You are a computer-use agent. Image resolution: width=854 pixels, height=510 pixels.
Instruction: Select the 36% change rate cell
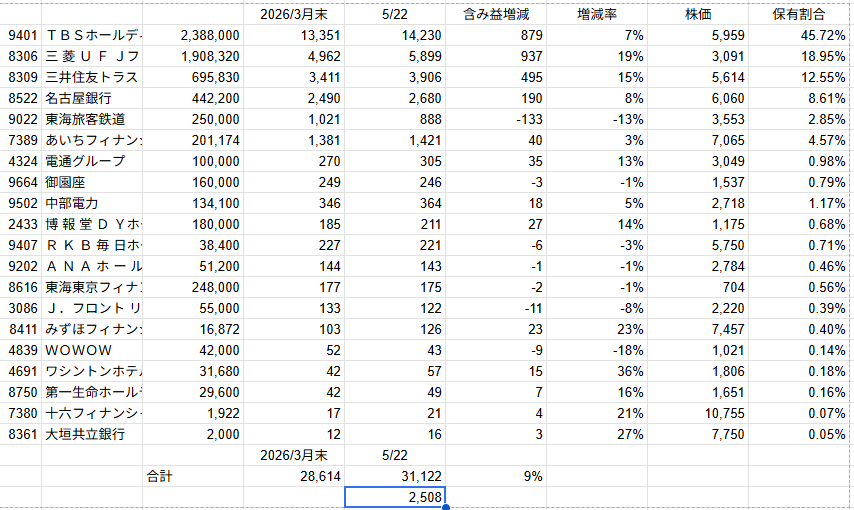pos(597,371)
